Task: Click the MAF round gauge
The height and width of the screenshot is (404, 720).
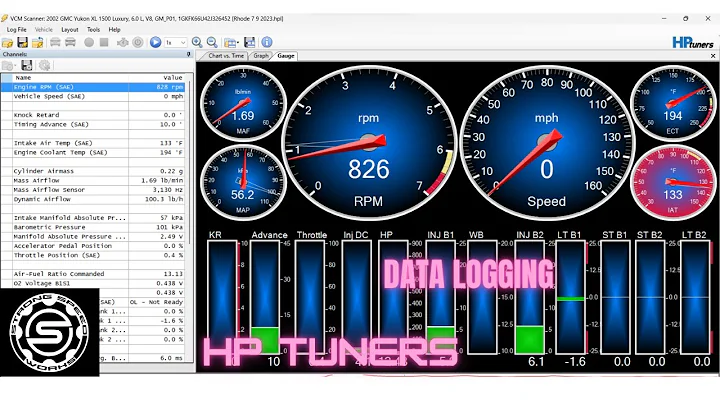Action: pos(243,103)
